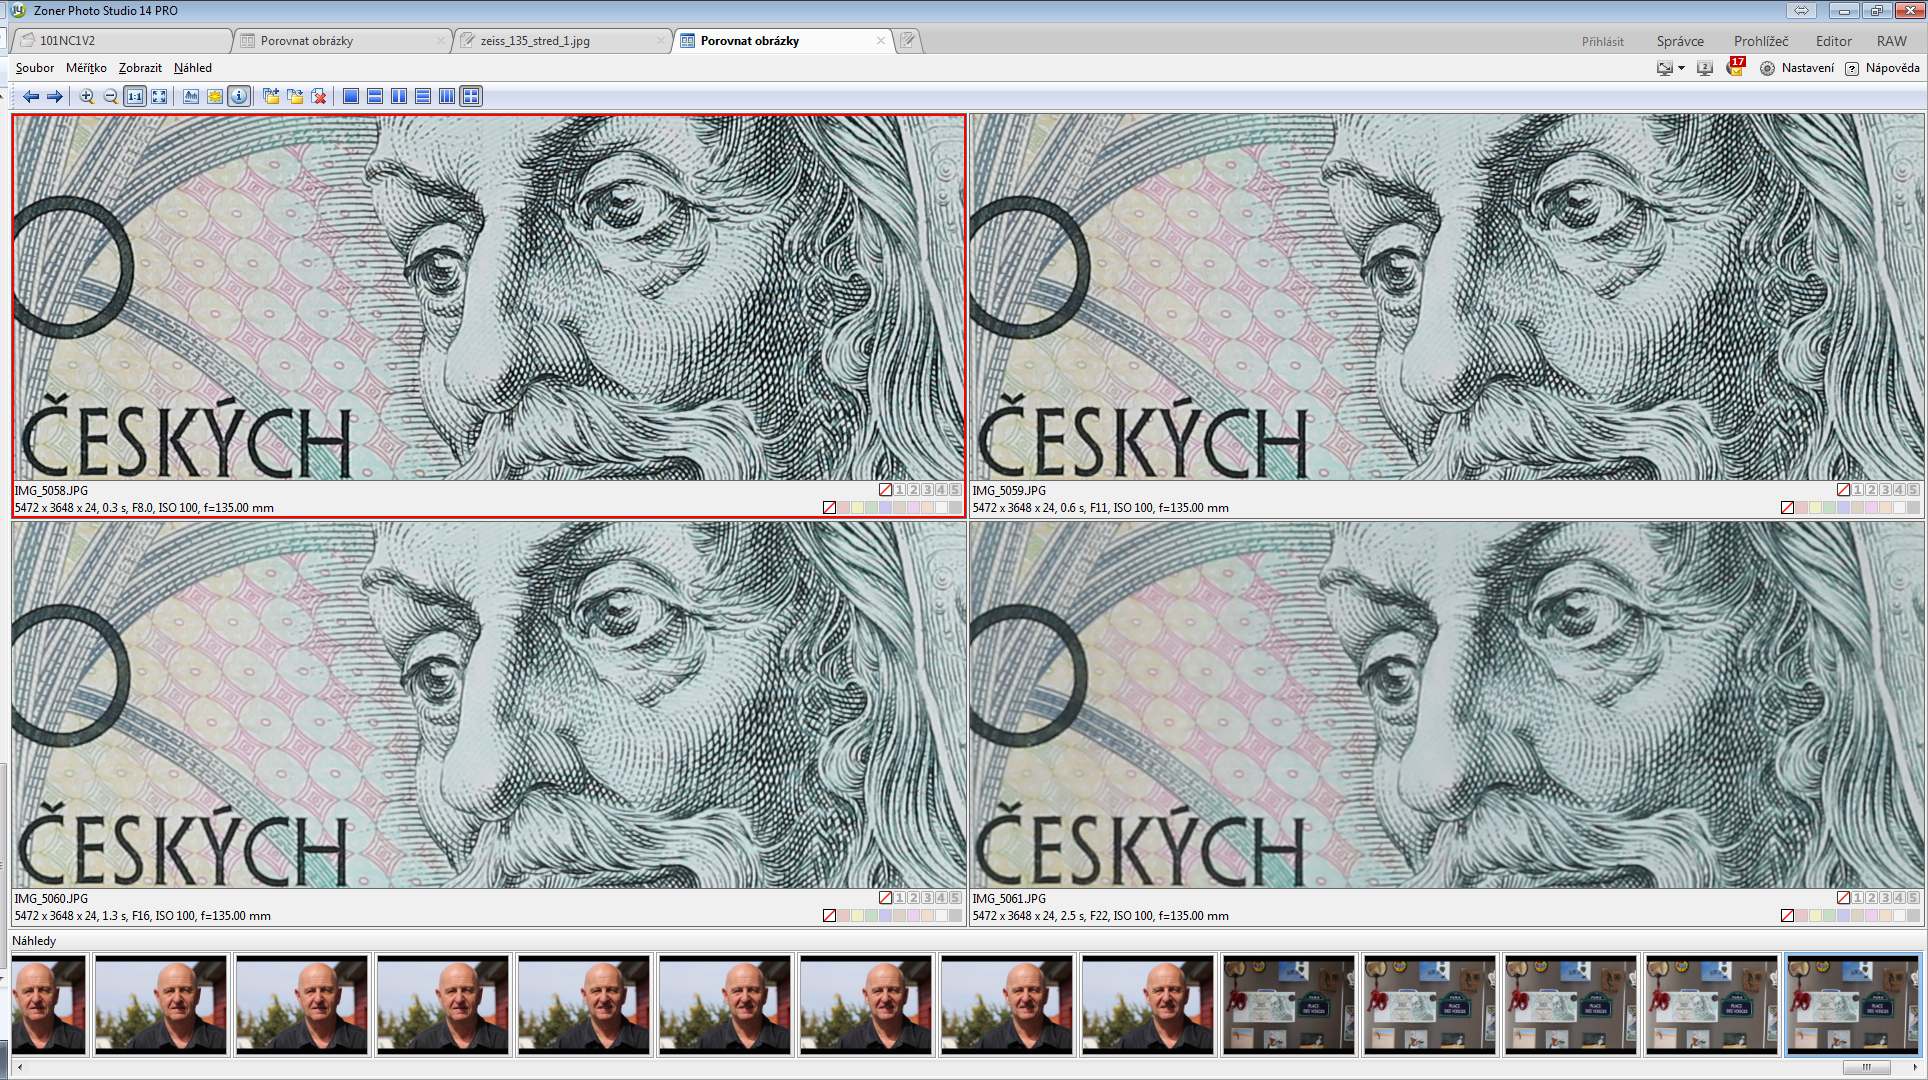Select the four-pane grid layout
This screenshot has height=1080, width=1928.
click(471, 97)
